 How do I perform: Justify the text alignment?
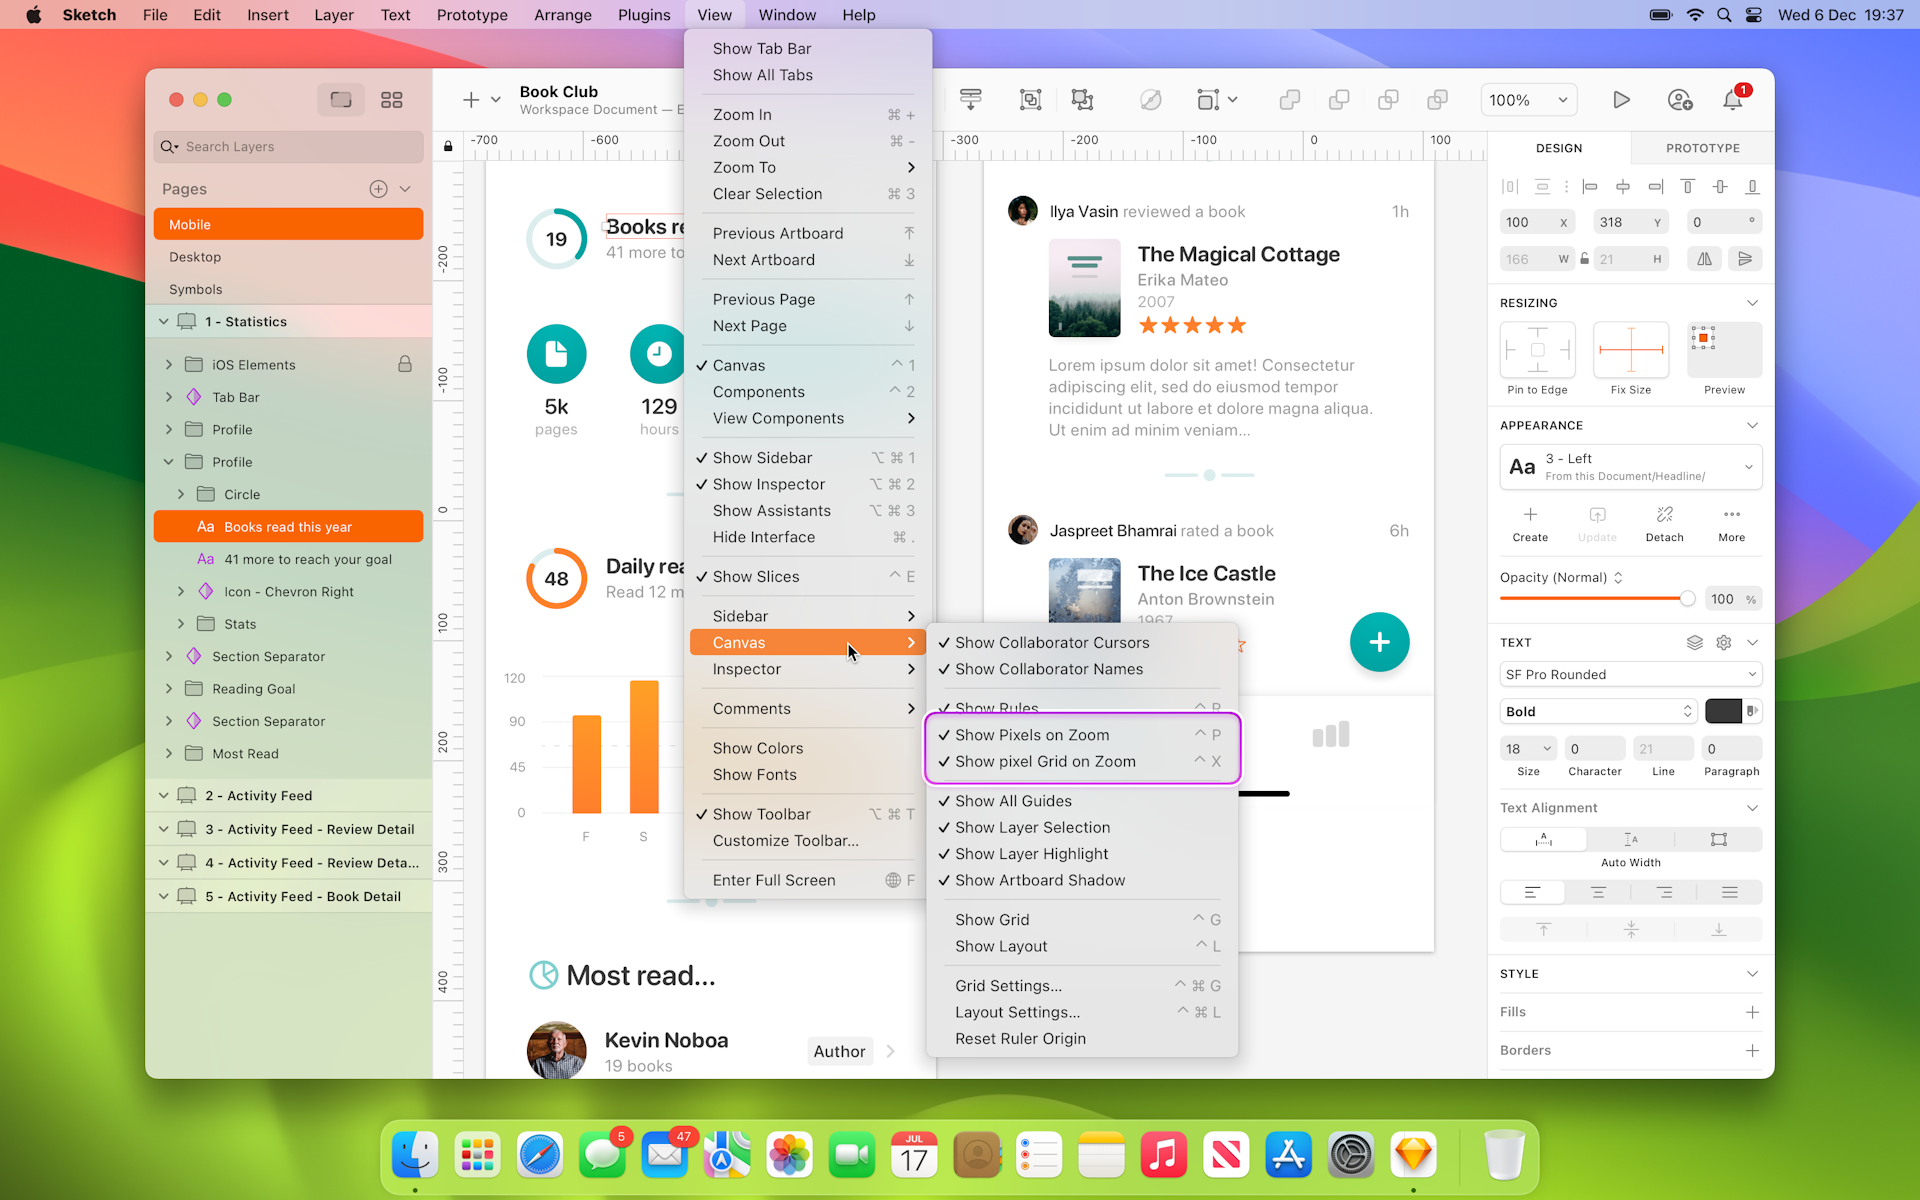coord(1730,892)
